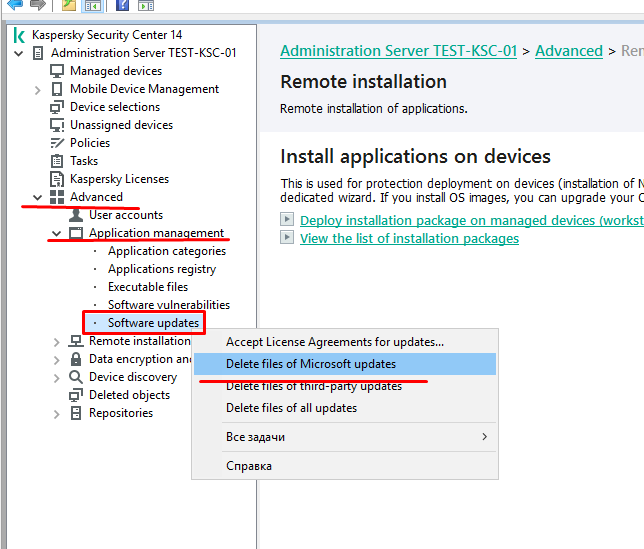The image size is (644, 549).
Task: Collapse the Administration Server TEST-KSC-01 node
Action: click(18, 53)
